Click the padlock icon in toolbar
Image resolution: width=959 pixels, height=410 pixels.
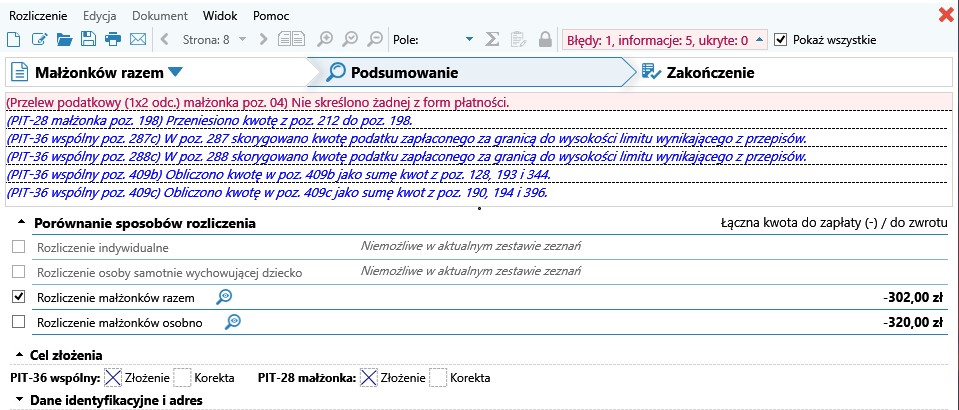click(x=545, y=40)
